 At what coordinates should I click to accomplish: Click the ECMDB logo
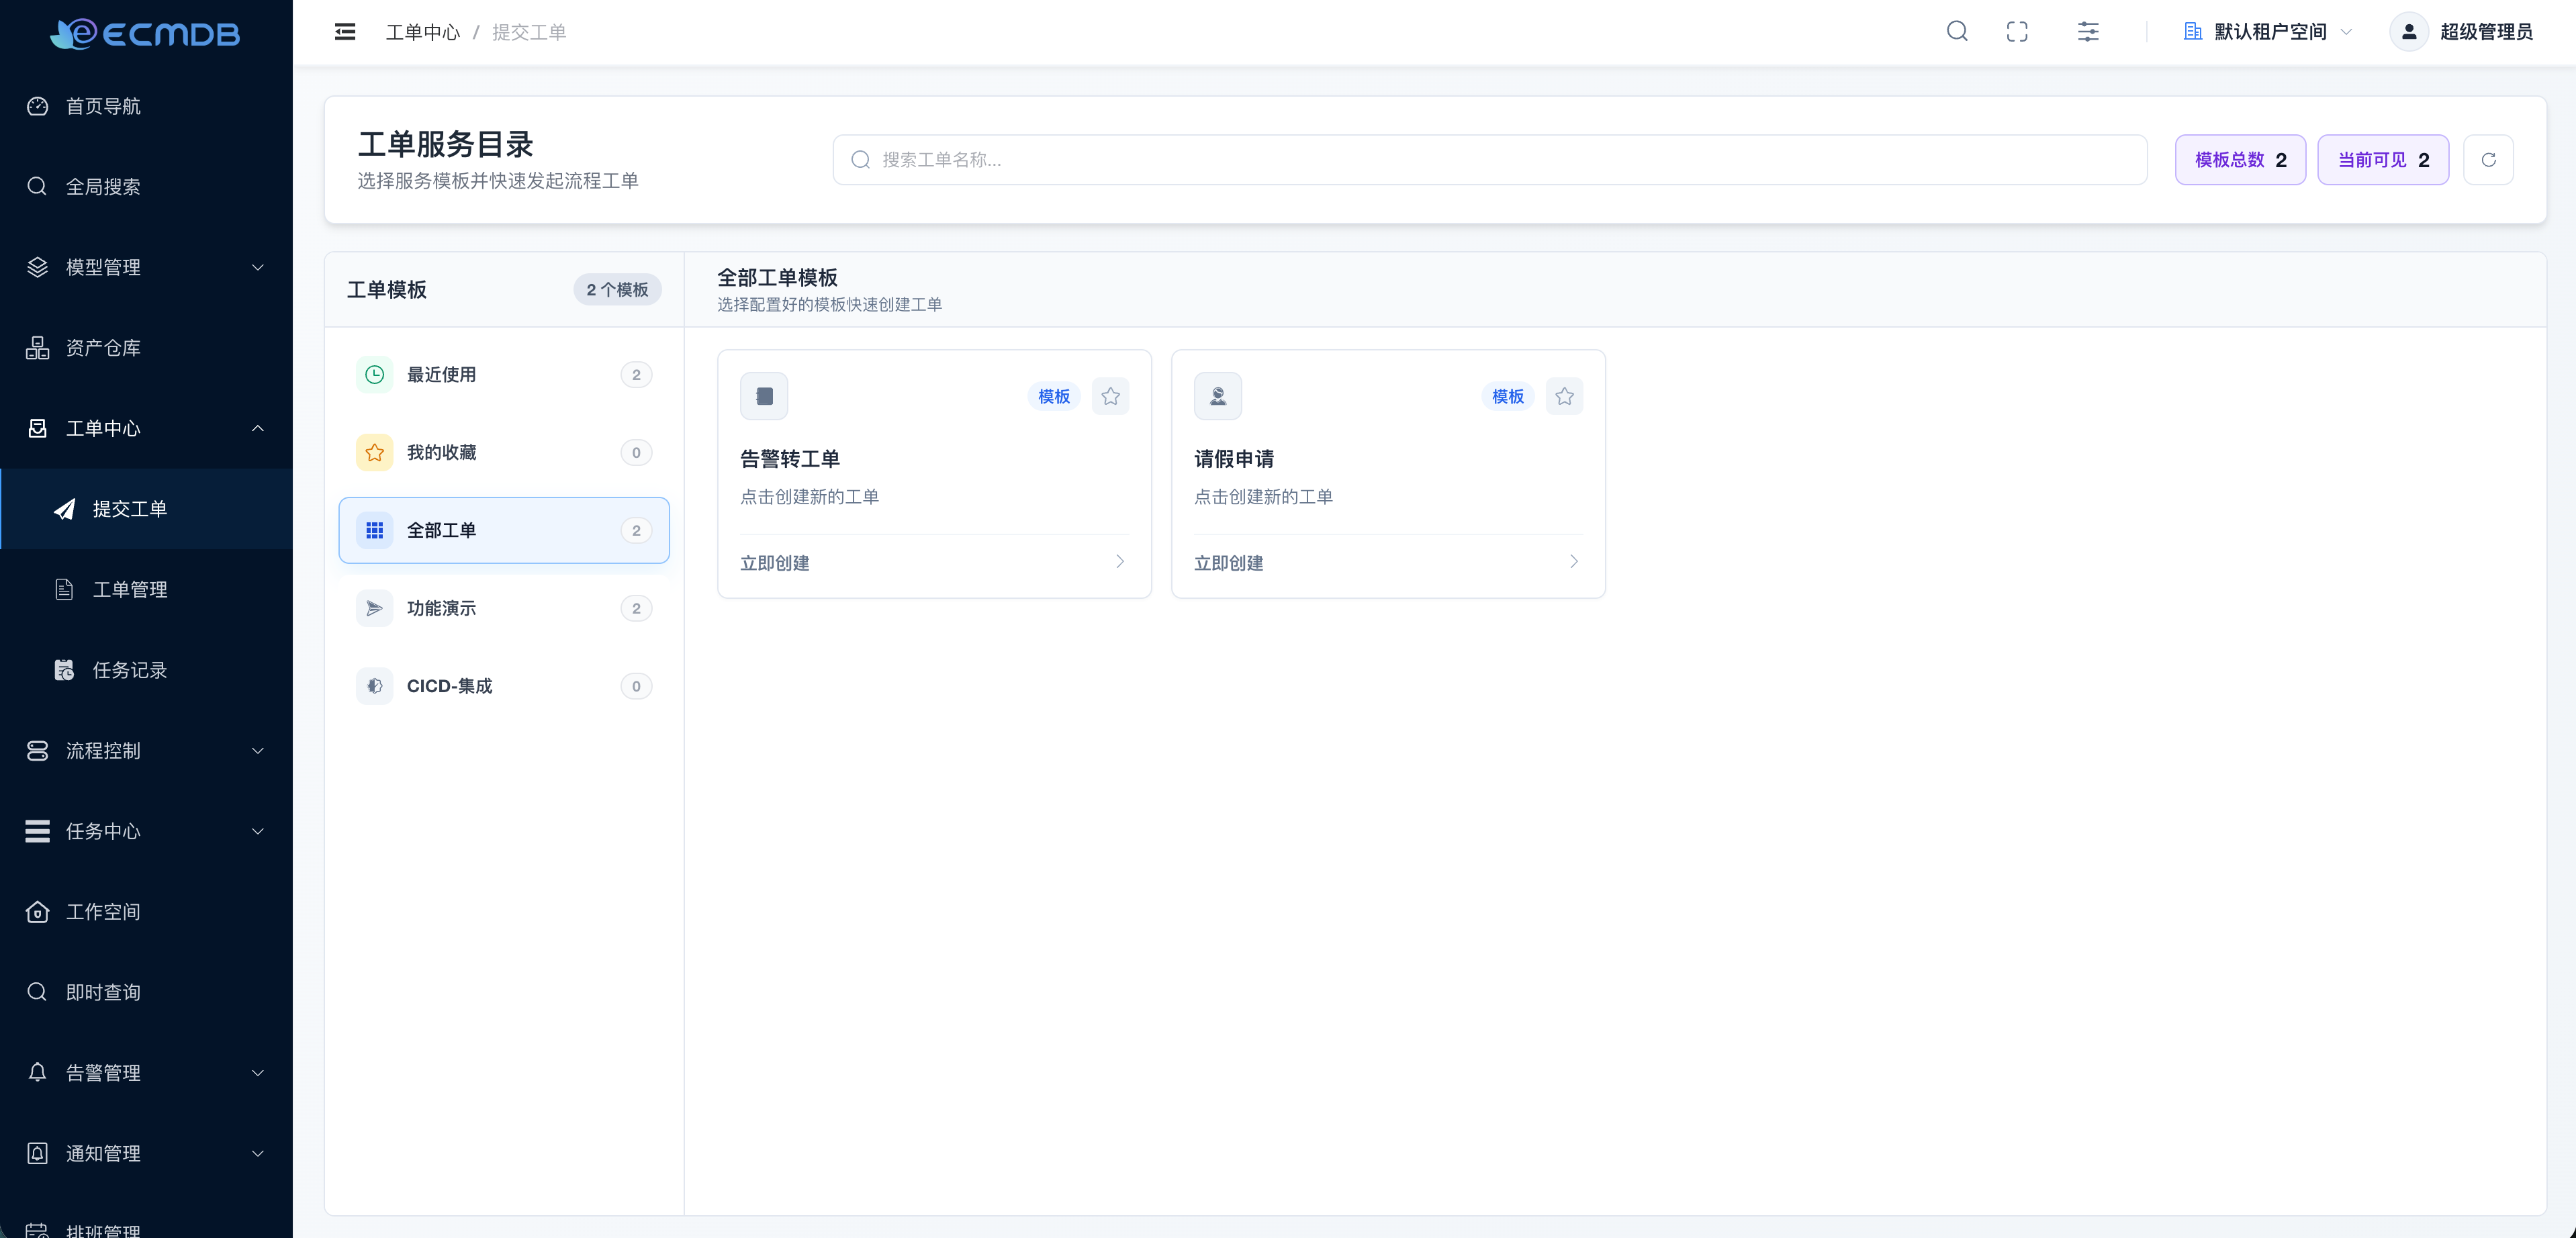(146, 33)
